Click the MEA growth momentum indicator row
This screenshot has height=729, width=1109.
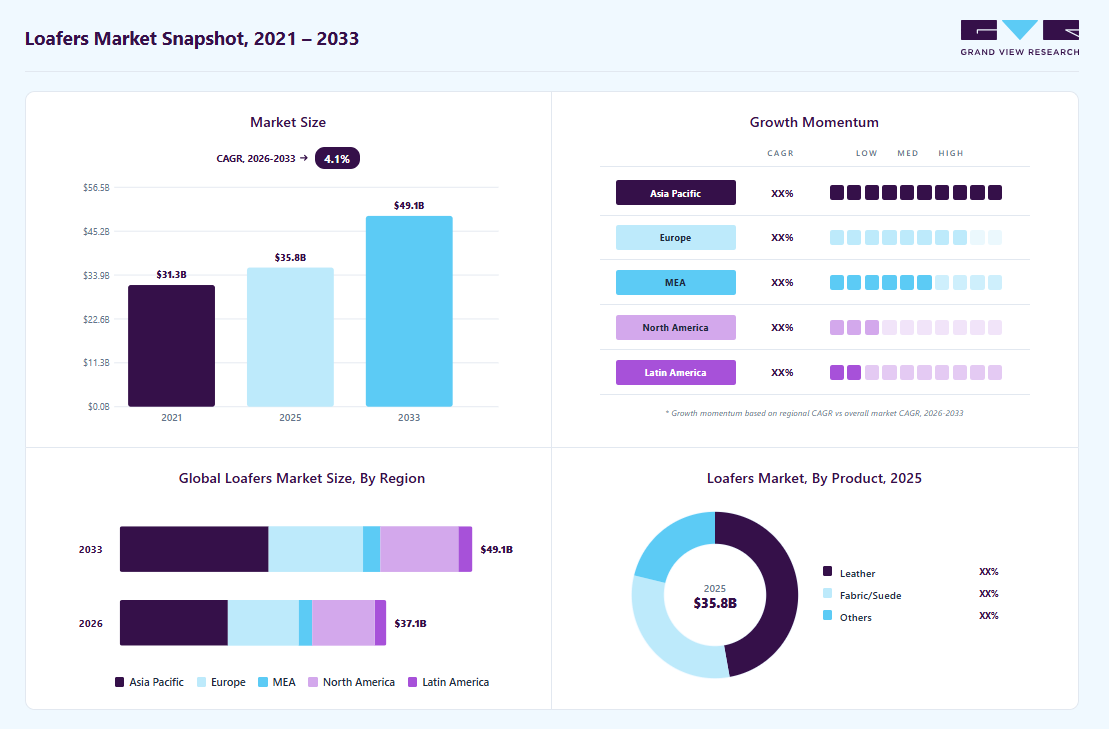point(916,282)
